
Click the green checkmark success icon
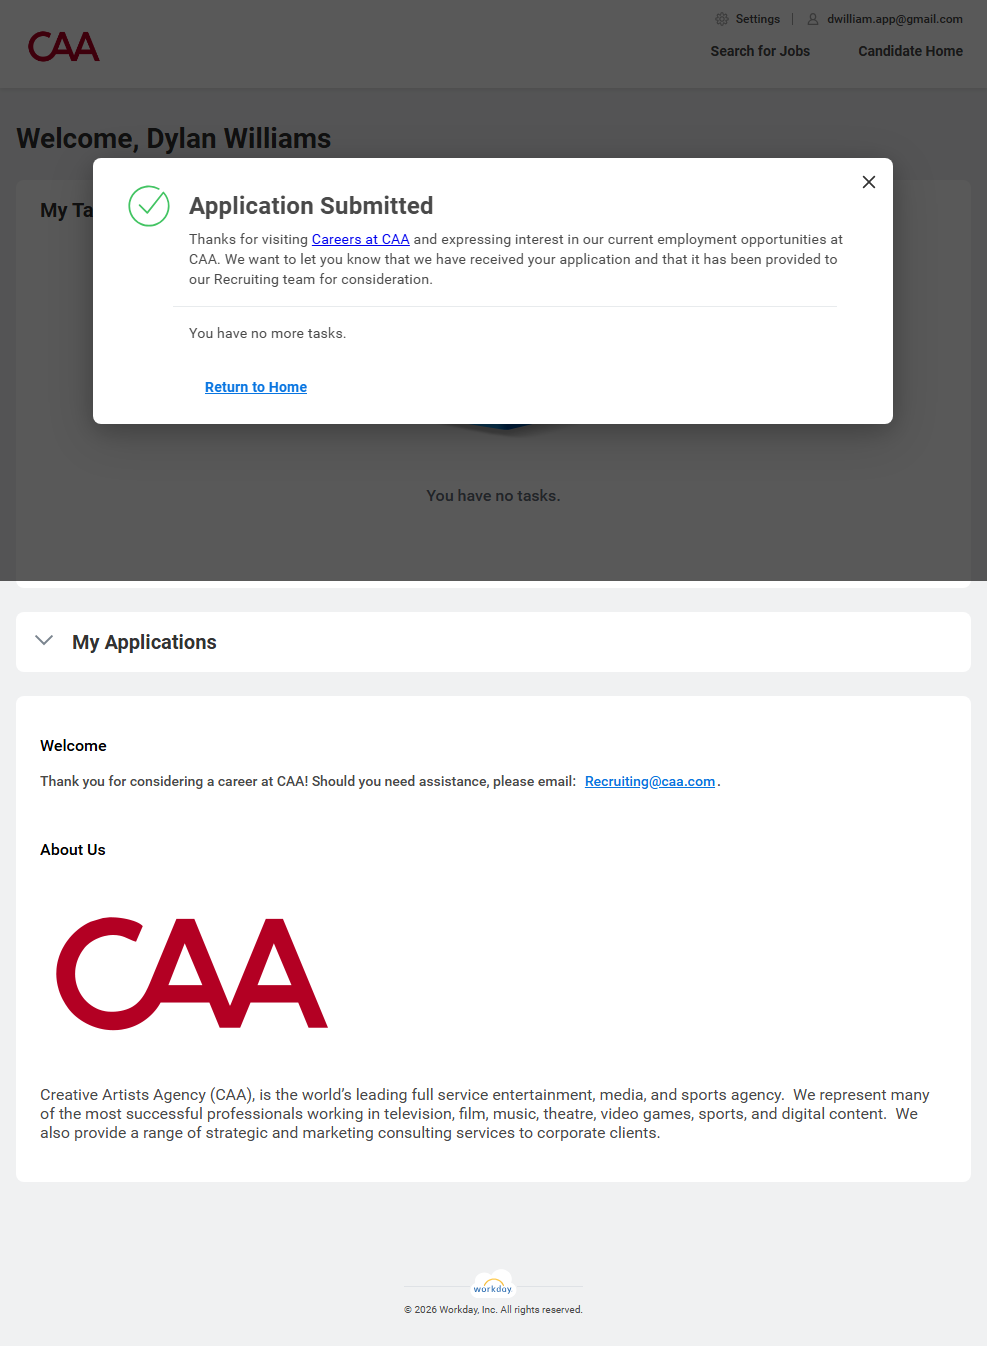click(149, 206)
